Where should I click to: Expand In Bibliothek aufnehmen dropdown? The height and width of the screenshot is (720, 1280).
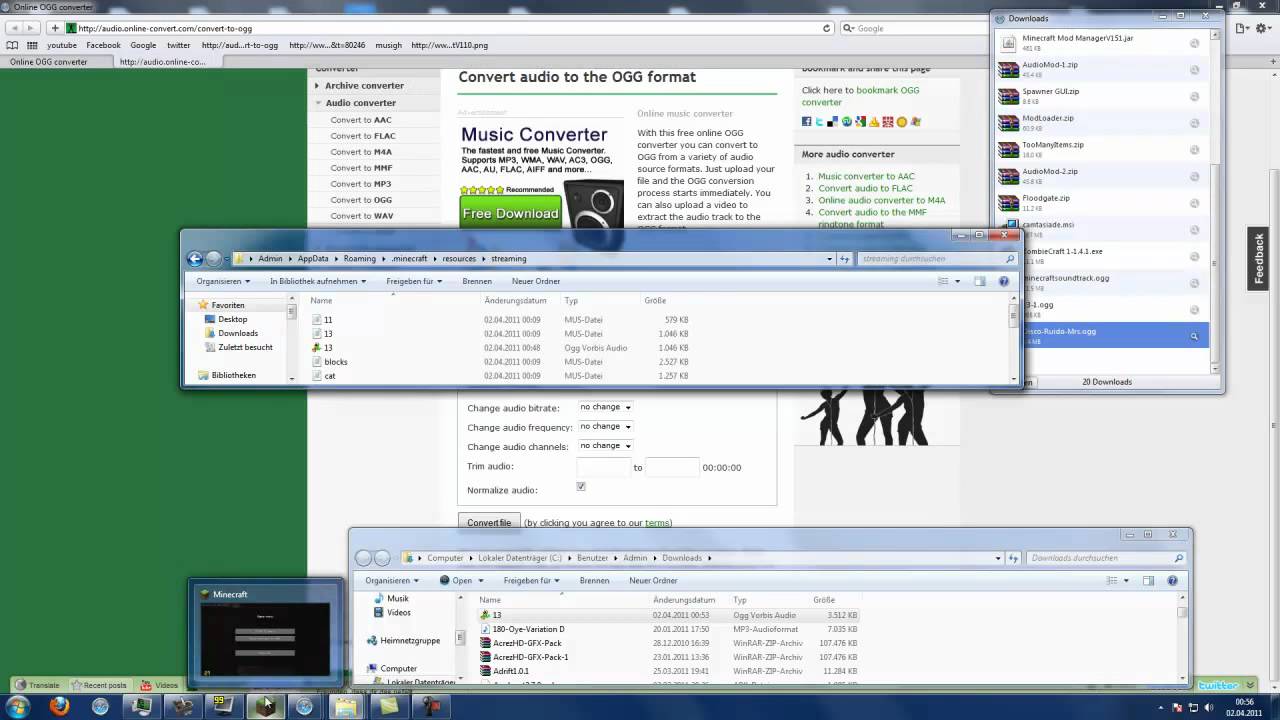(x=318, y=281)
